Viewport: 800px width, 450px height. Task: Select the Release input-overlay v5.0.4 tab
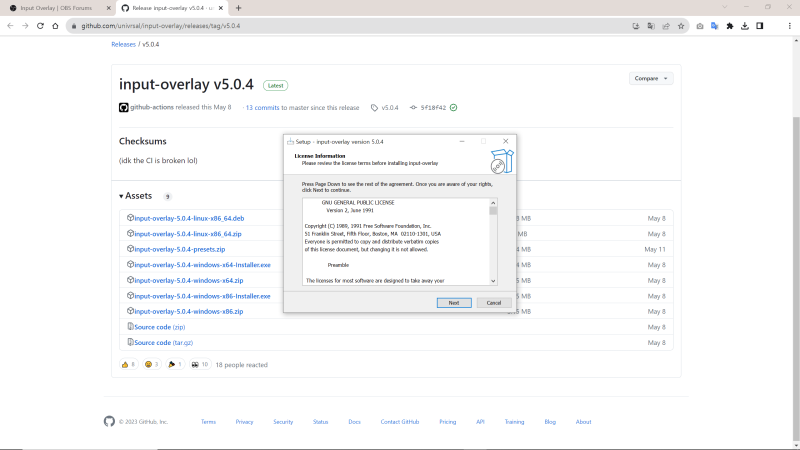point(172,8)
